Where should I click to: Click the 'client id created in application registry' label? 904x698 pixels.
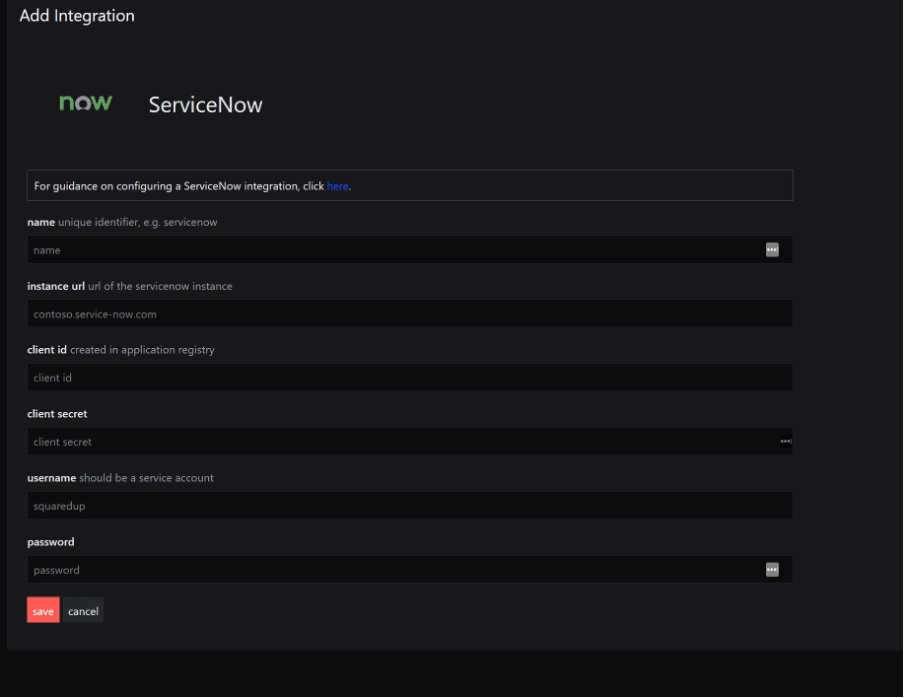(120, 350)
